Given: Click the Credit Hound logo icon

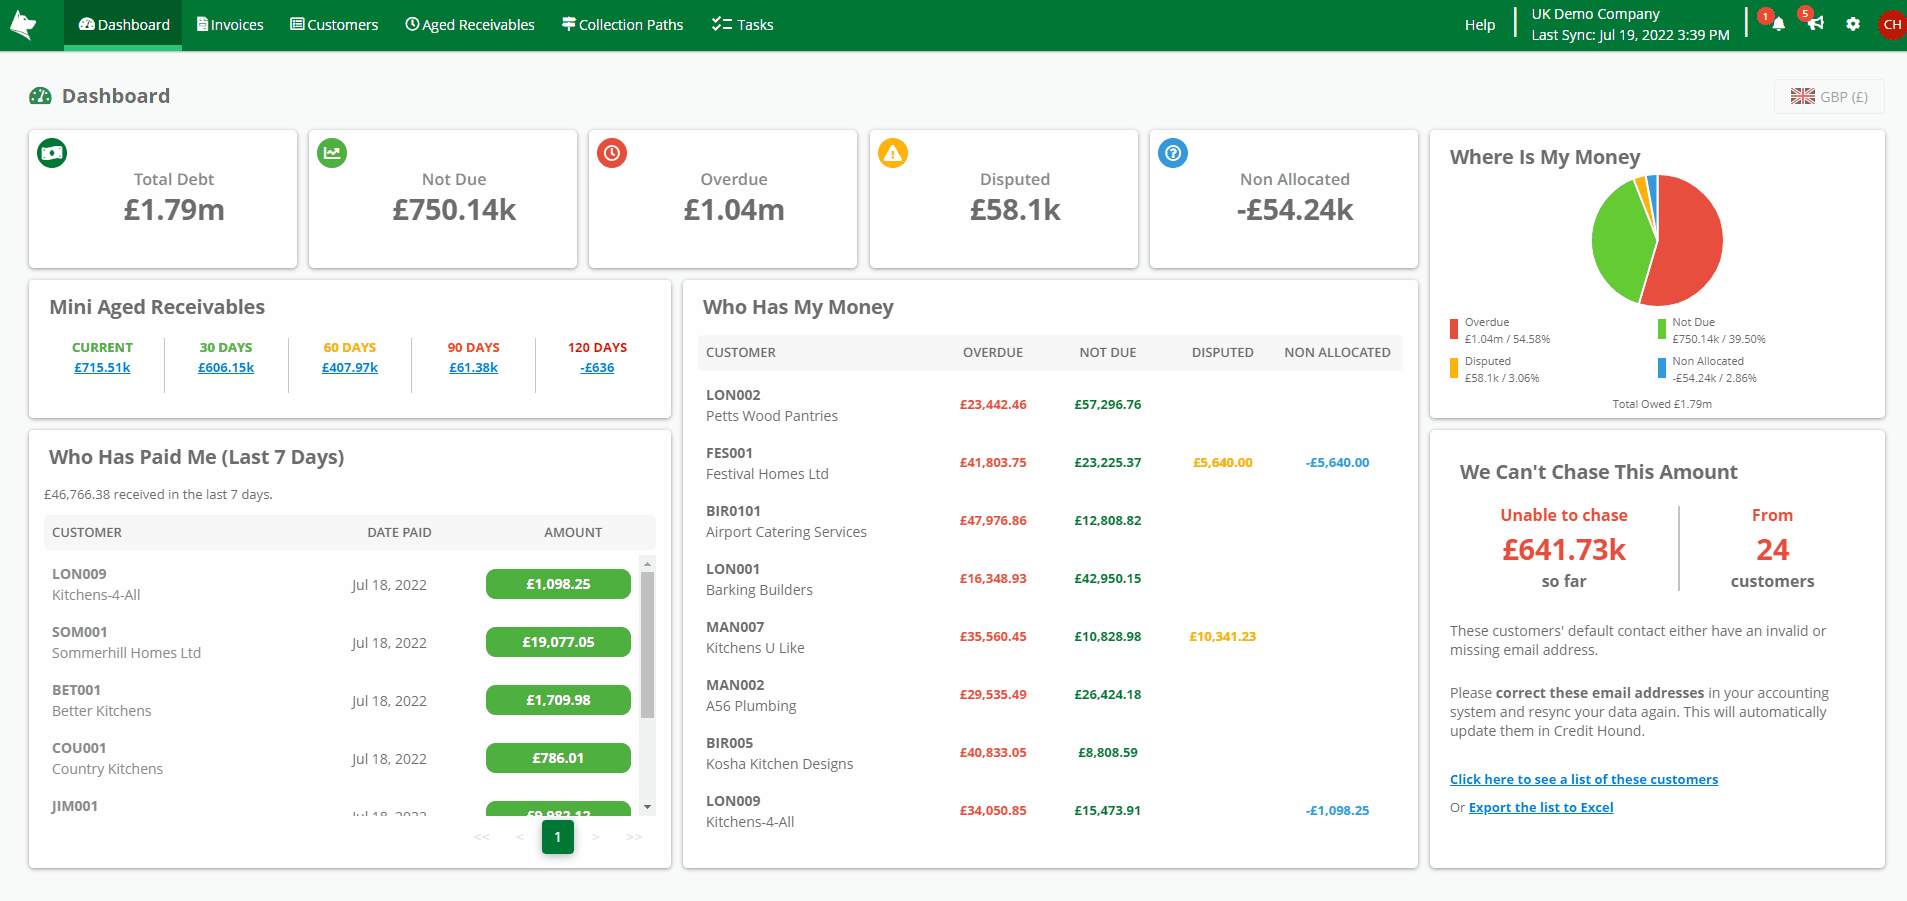Looking at the screenshot, I should pos(23,25).
